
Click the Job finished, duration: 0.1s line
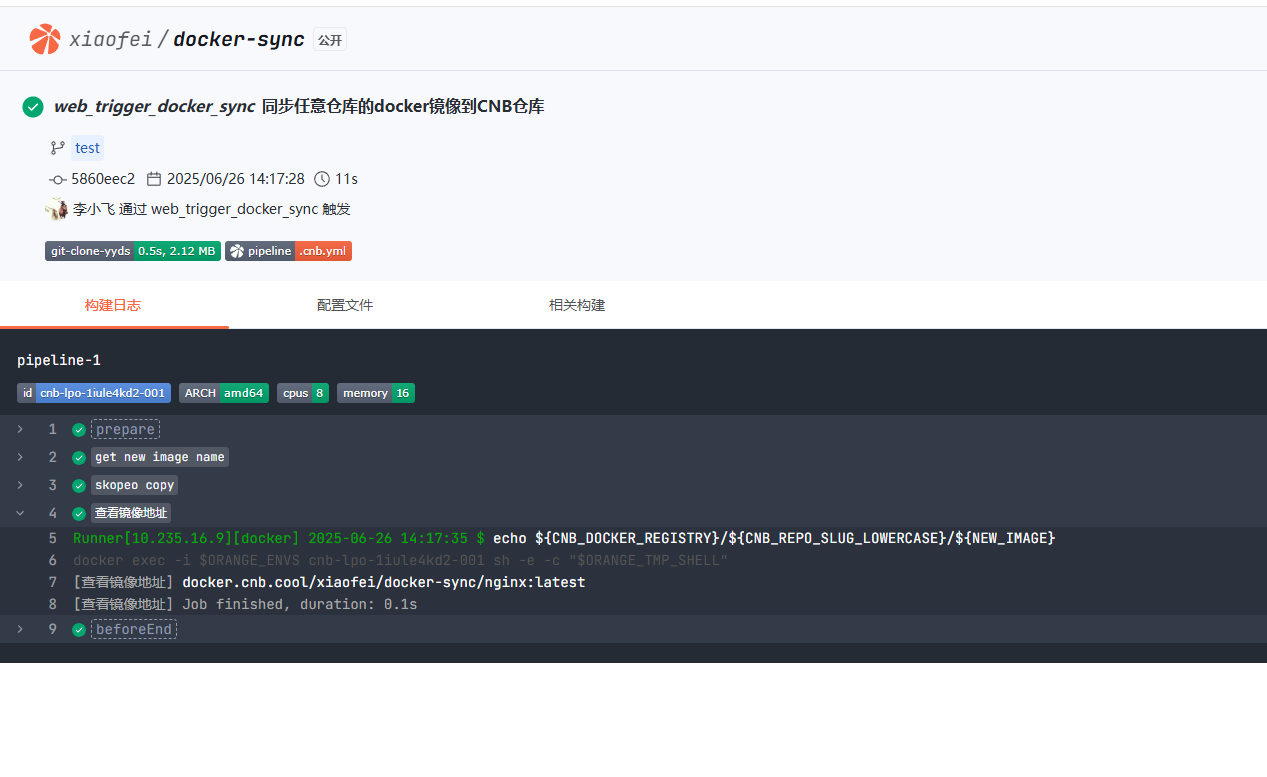tap(299, 604)
